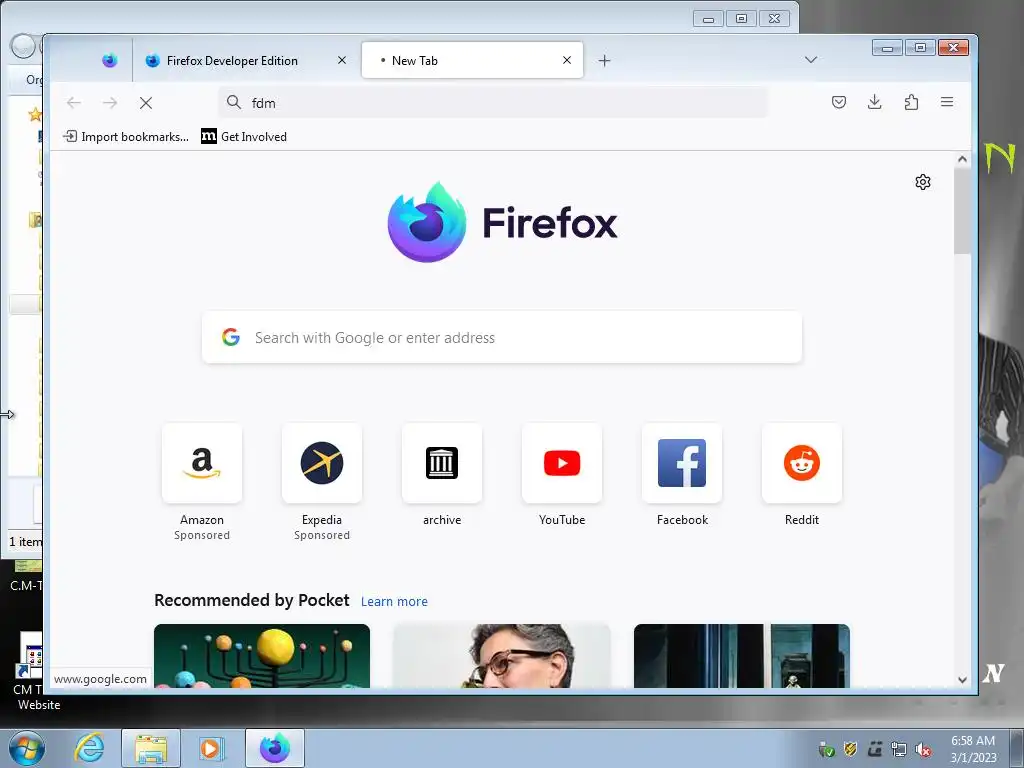This screenshot has height=768, width=1024.
Task: Close the Firefox Developer Edition tab
Action: click(342, 60)
